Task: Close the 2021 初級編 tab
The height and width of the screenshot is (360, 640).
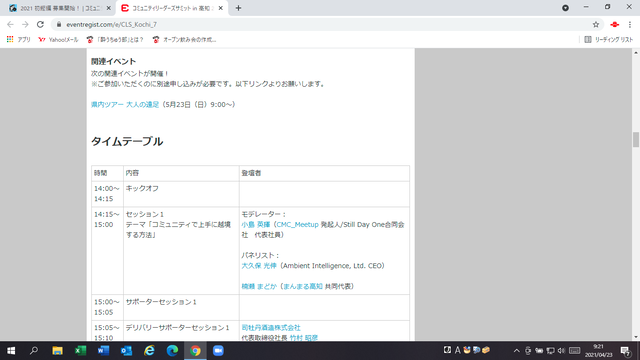Action: point(109,8)
